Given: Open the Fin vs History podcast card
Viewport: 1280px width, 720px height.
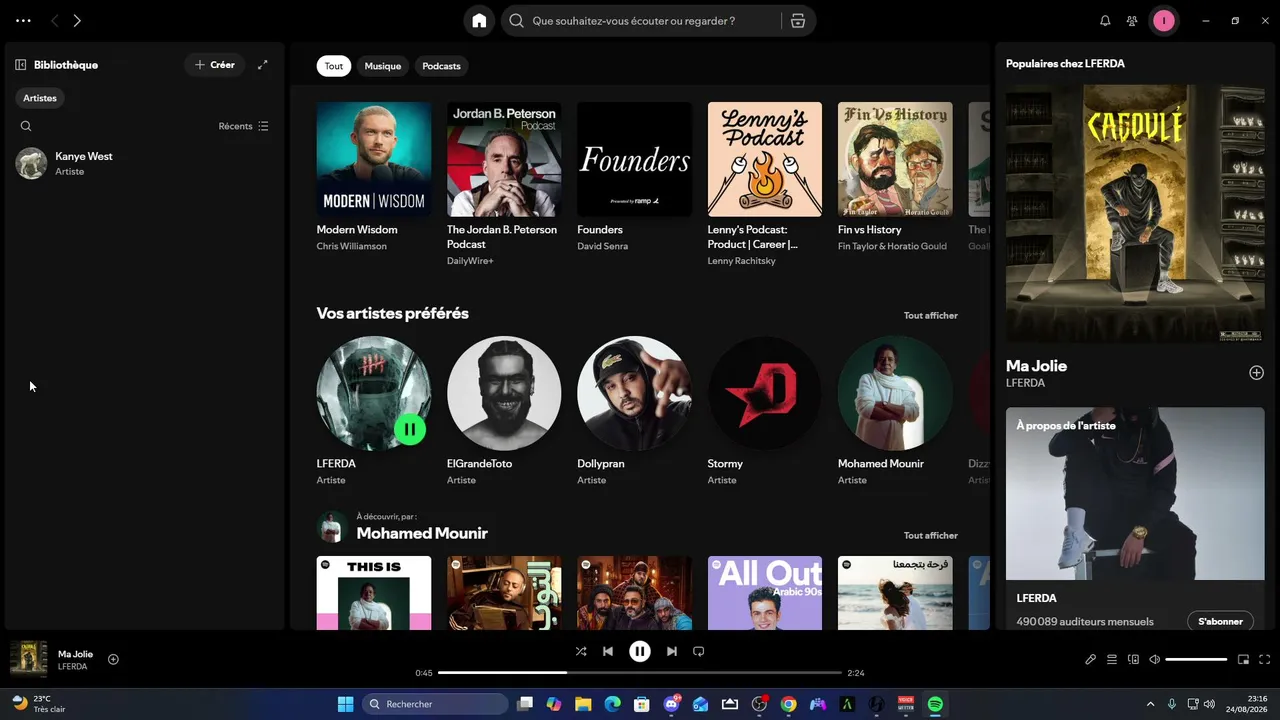Looking at the screenshot, I should point(895,177).
